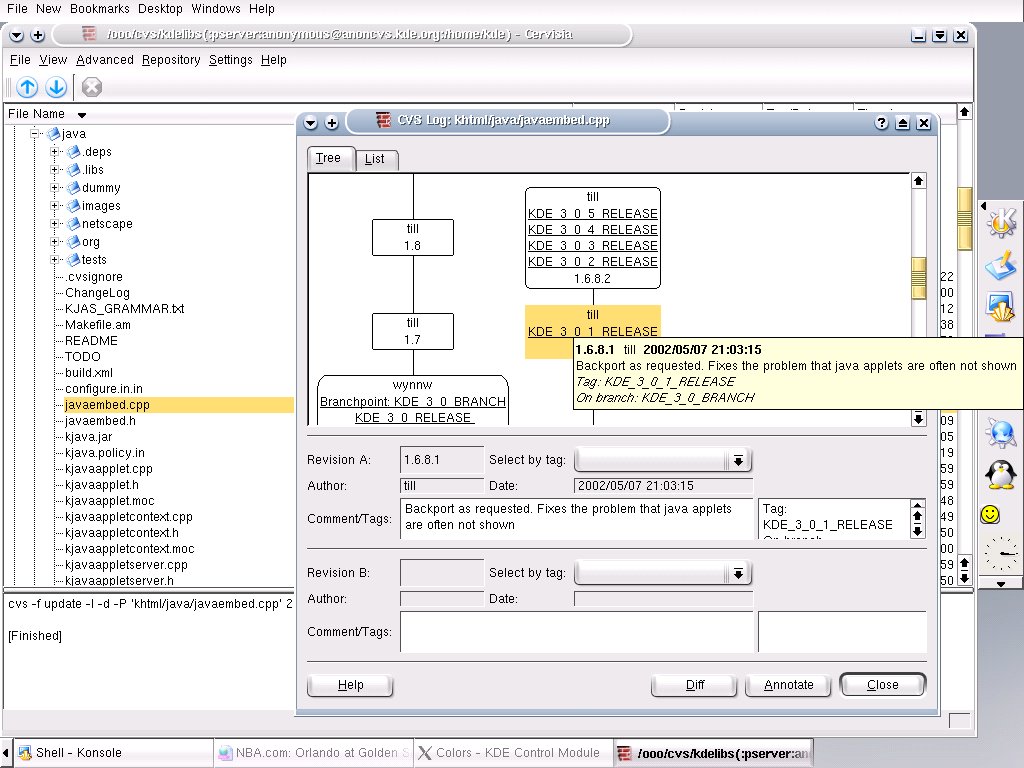Viewport: 1024px width, 768px height.
Task: Click the yellow smiley panel icon
Action: pyautogui.click(x=990, y=515)
